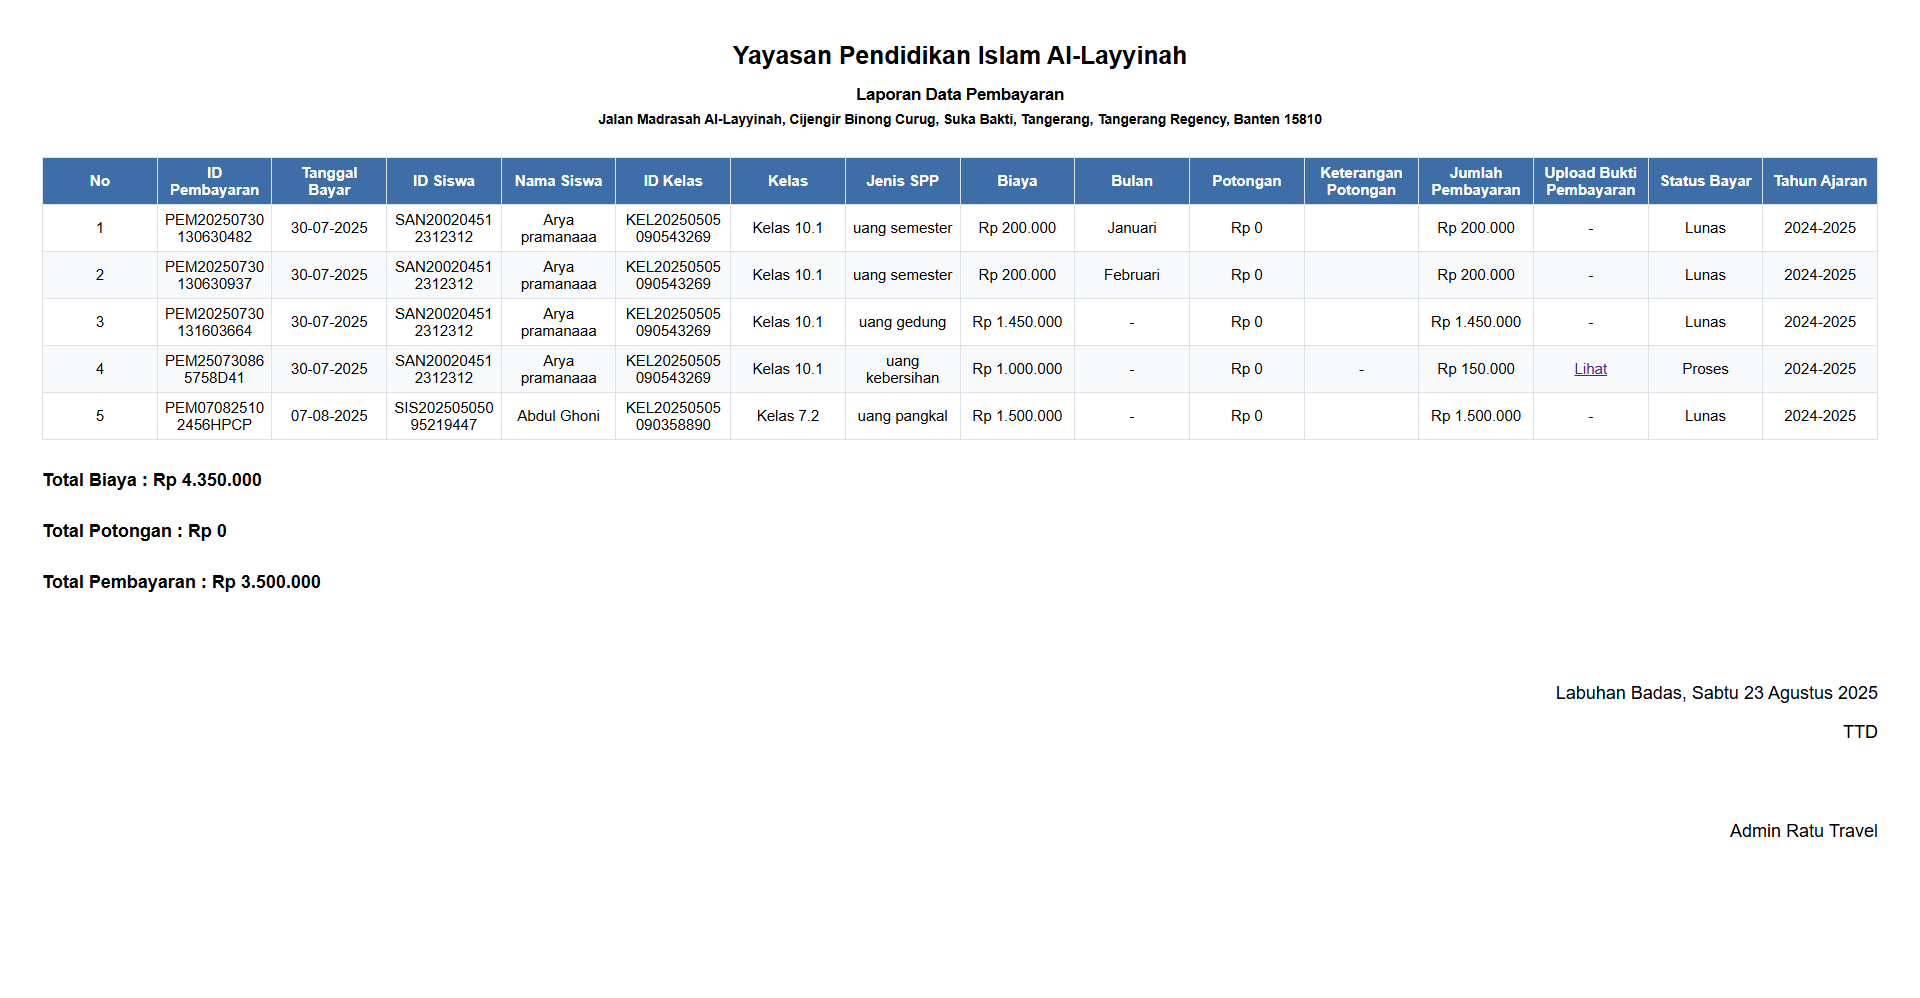Open the Lihat payment proof link

click(1590, 369)
